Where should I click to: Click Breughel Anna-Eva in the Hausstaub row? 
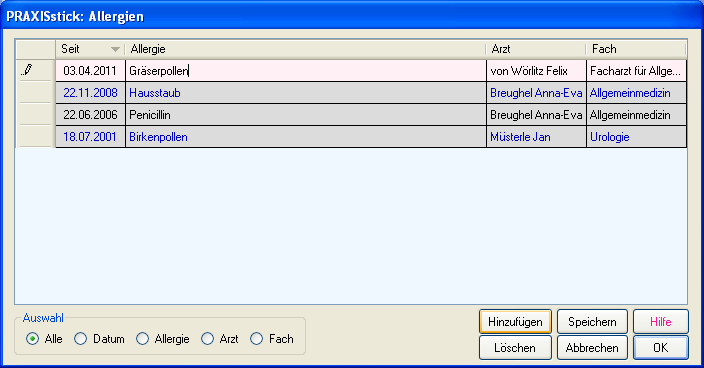tap(536, 93)
